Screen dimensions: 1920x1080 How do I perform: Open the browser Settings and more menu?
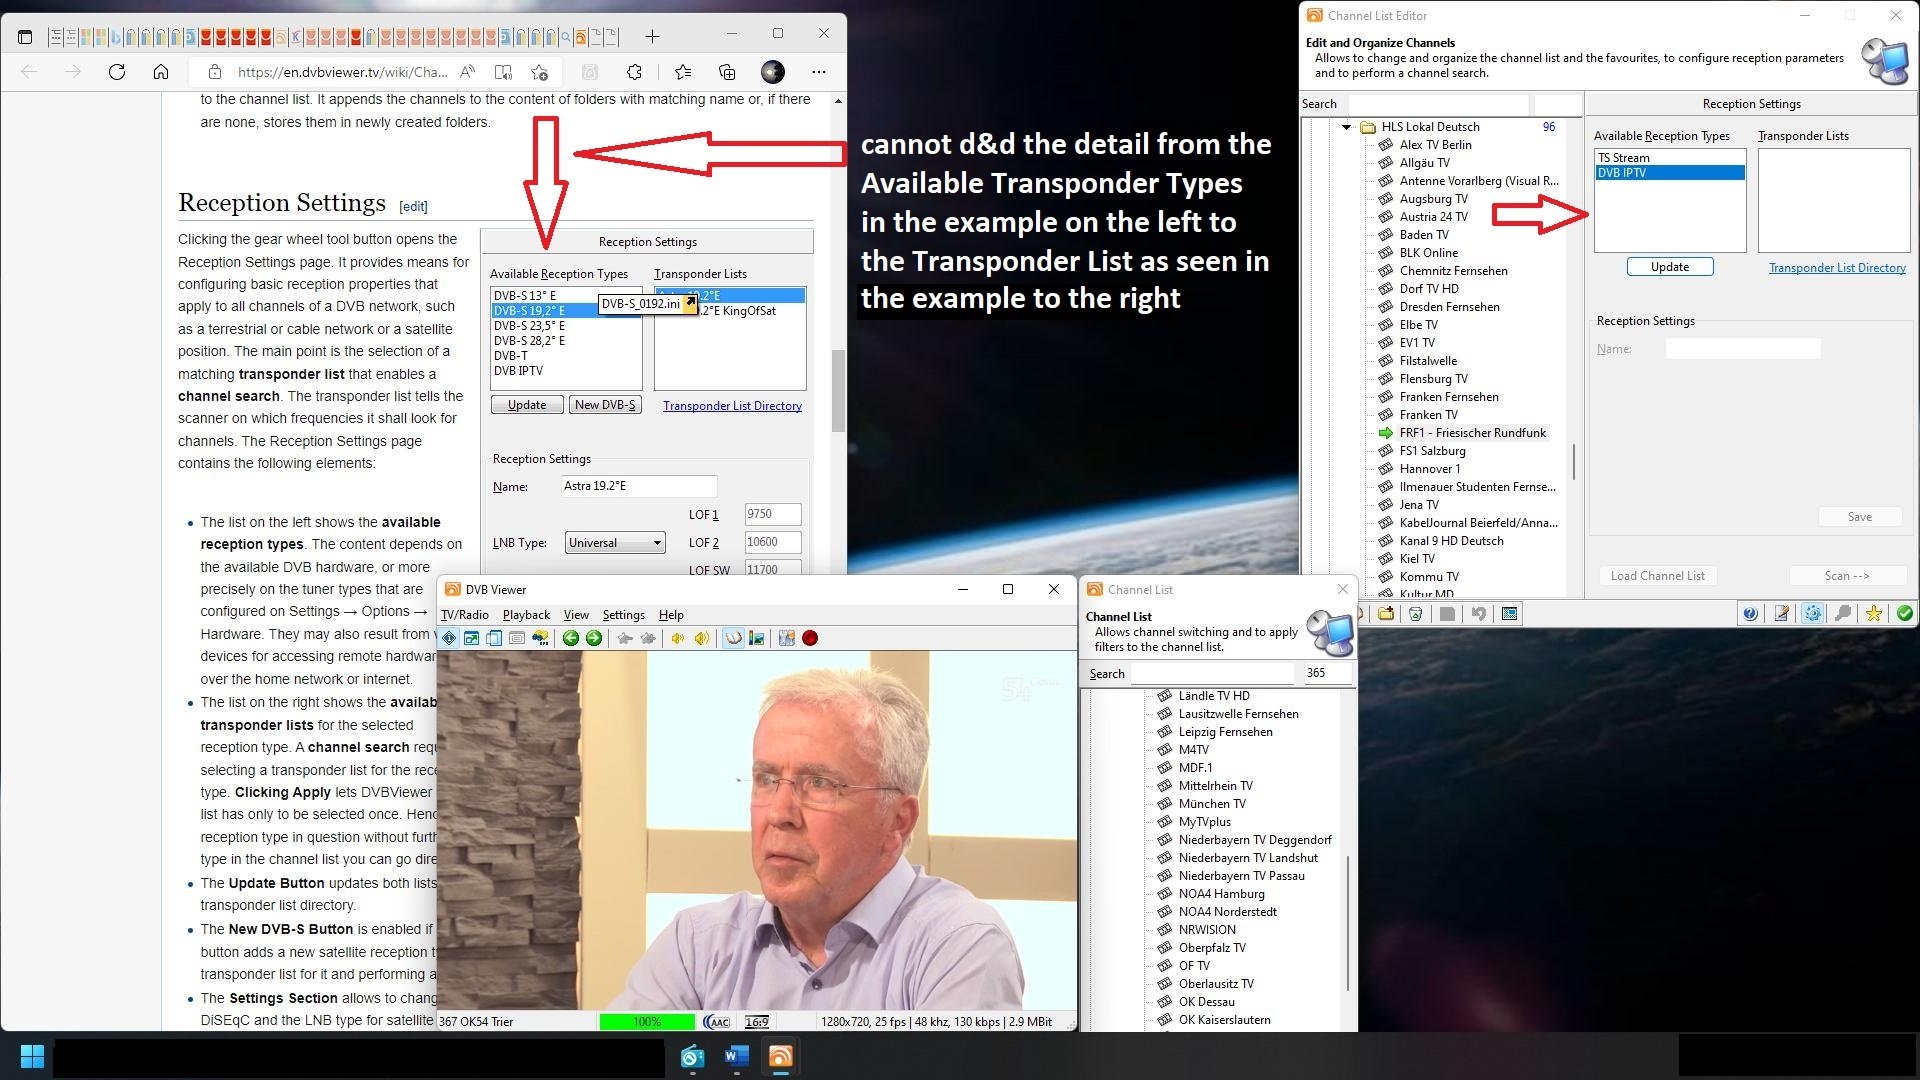pyautogui.click(x=819, y=72)
